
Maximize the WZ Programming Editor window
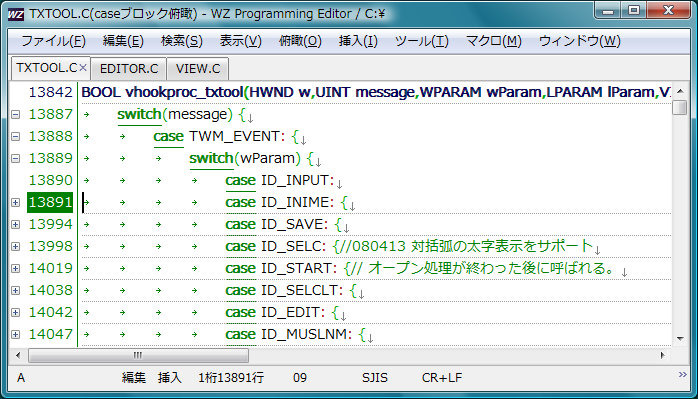pos(634,11)
